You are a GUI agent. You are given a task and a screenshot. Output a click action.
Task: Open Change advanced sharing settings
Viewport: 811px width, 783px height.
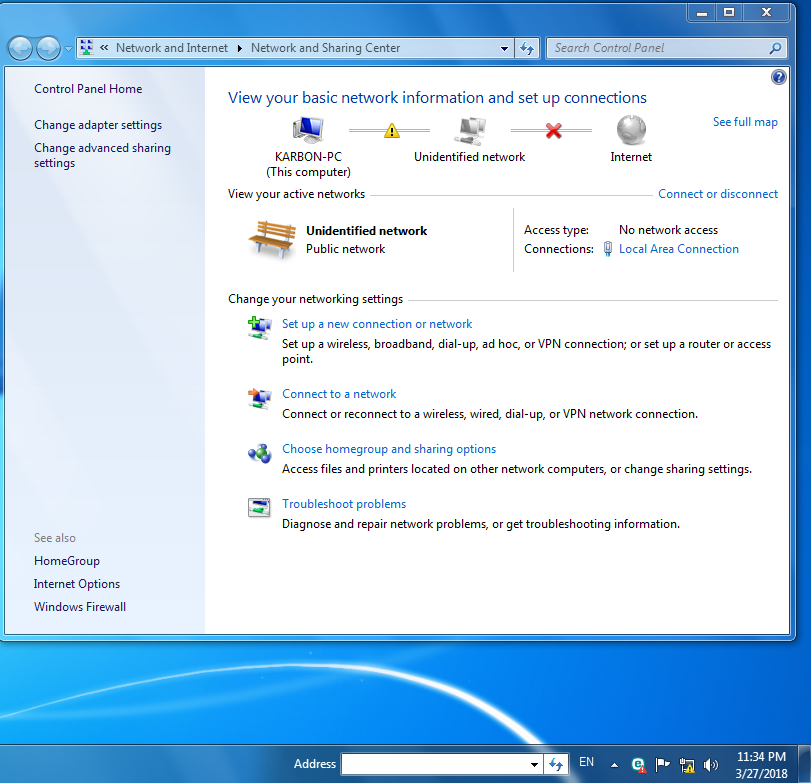[x=102, y=155]
